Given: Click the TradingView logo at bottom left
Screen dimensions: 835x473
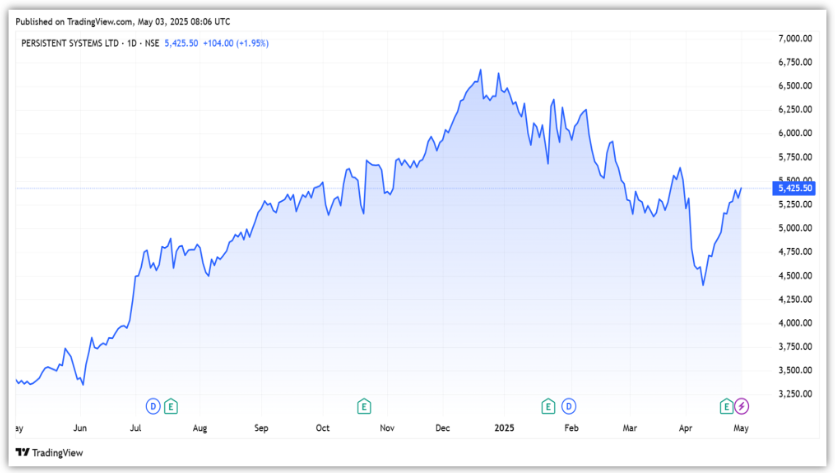Looking at the screenshot, I should click(x=50, y=452).
